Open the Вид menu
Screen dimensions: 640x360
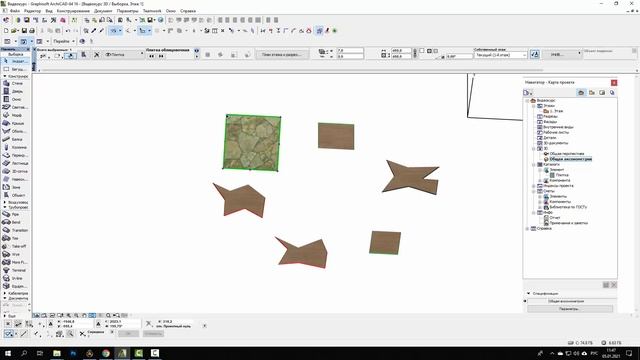49,11
